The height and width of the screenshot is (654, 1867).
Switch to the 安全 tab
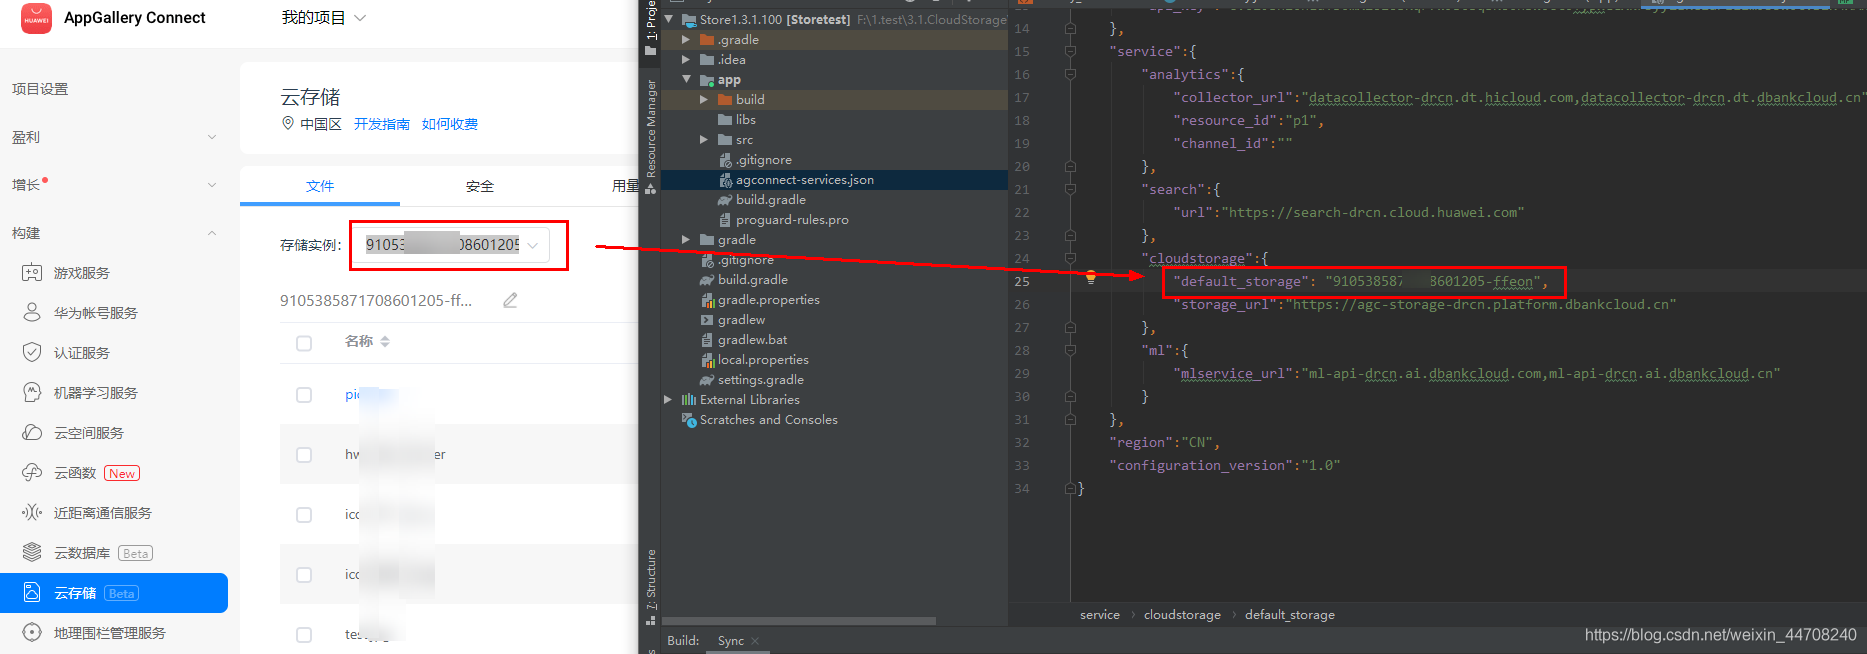pos(480,186)
